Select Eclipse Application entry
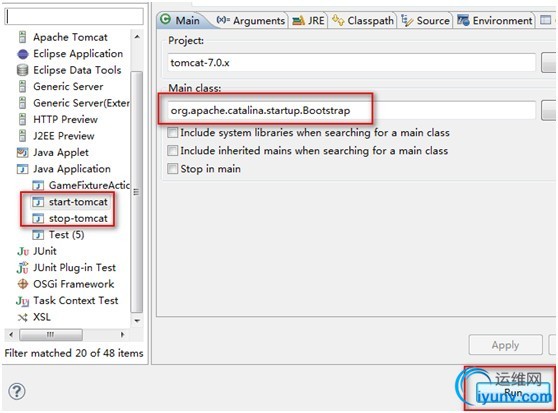Viewport: 558px width, 413px height. pos(78,54)
